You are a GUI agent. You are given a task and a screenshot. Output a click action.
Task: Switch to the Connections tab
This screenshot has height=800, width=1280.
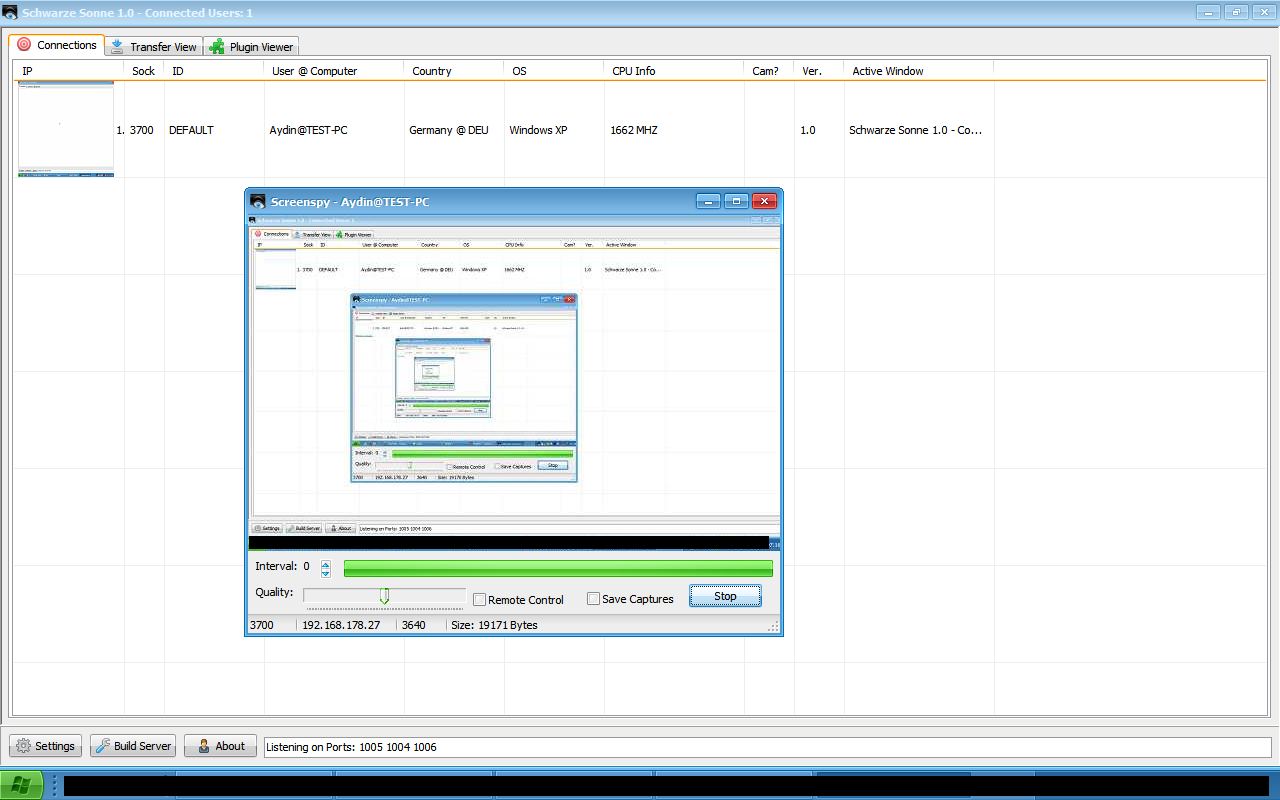pos(57,45)
